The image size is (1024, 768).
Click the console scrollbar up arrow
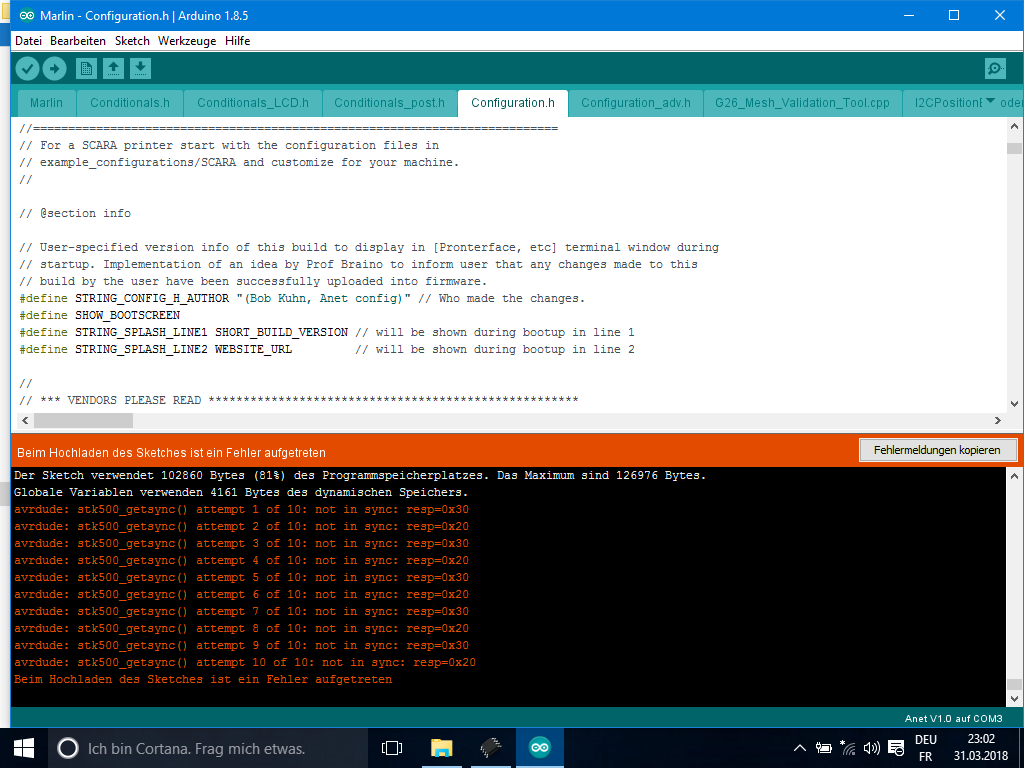point(1014,476)
